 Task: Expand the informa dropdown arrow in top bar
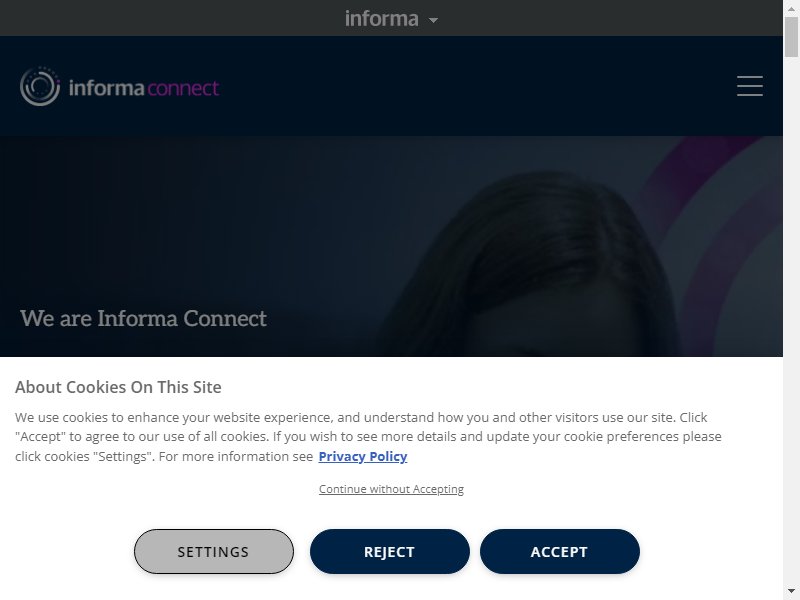[x=433, y=20]
